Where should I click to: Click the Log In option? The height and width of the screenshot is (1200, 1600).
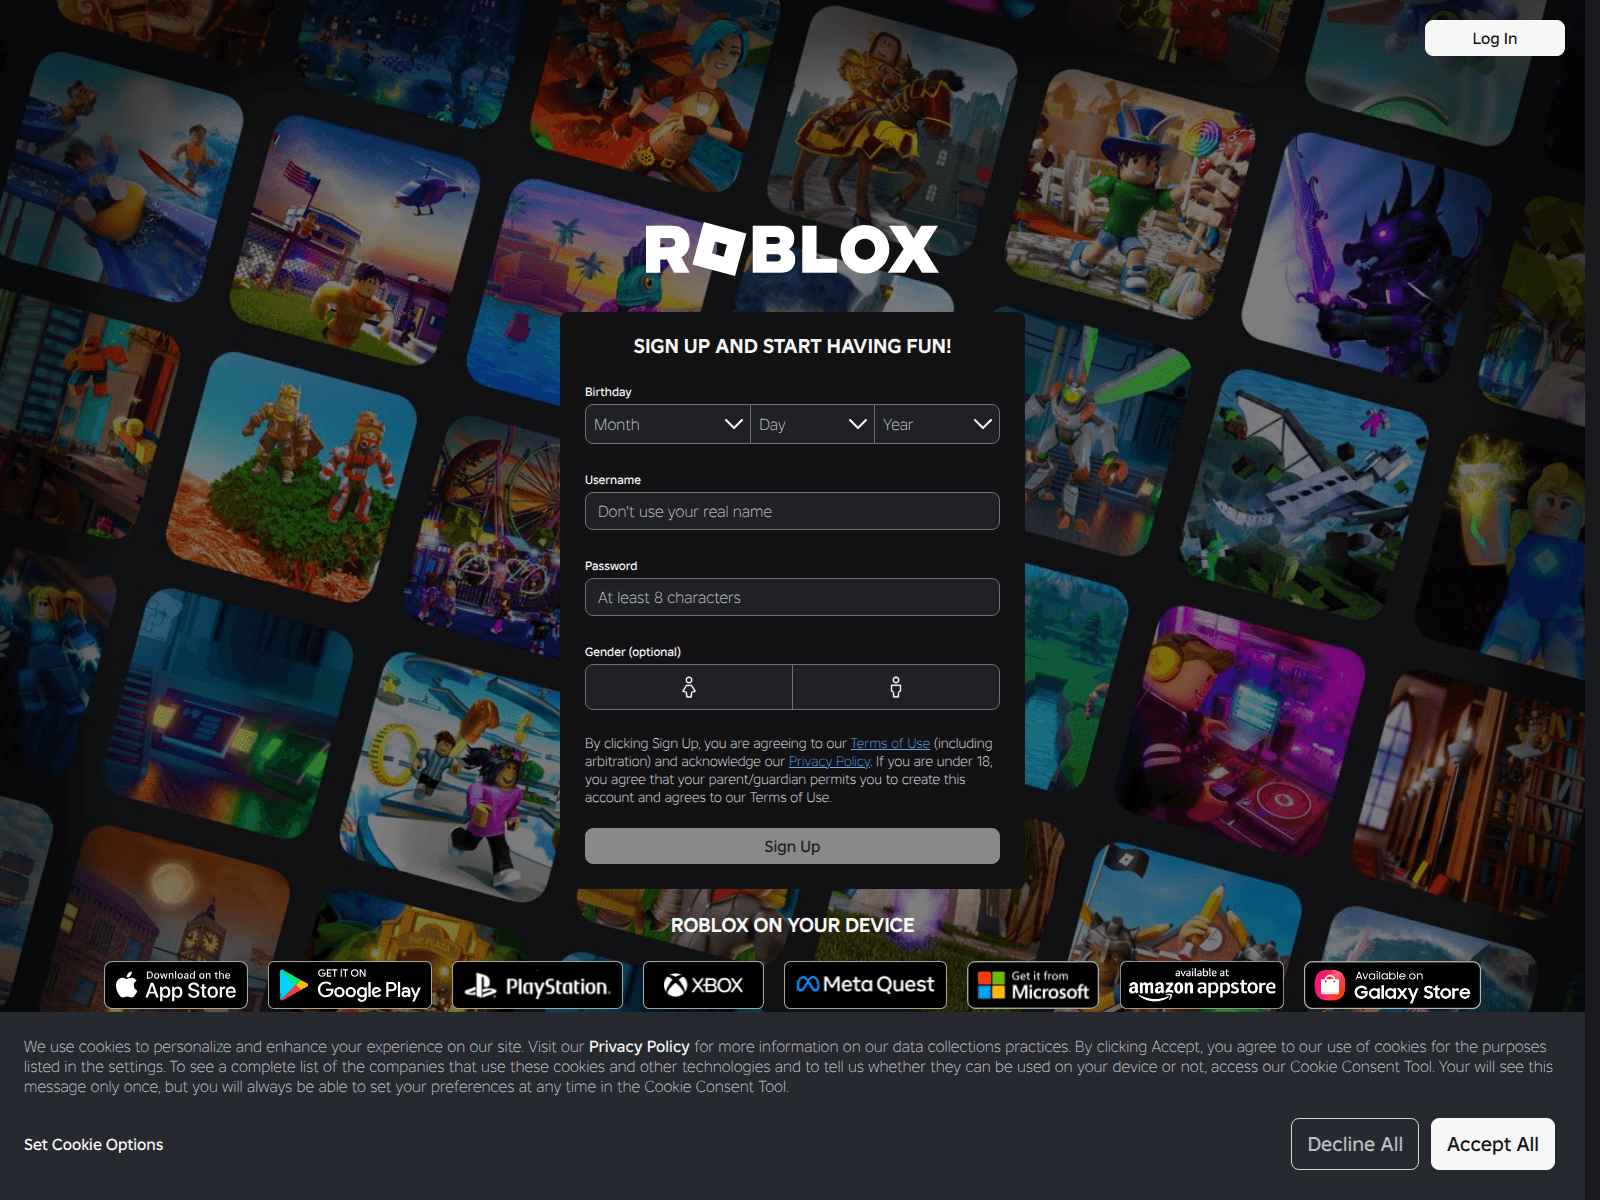[x=1494, y=38]
